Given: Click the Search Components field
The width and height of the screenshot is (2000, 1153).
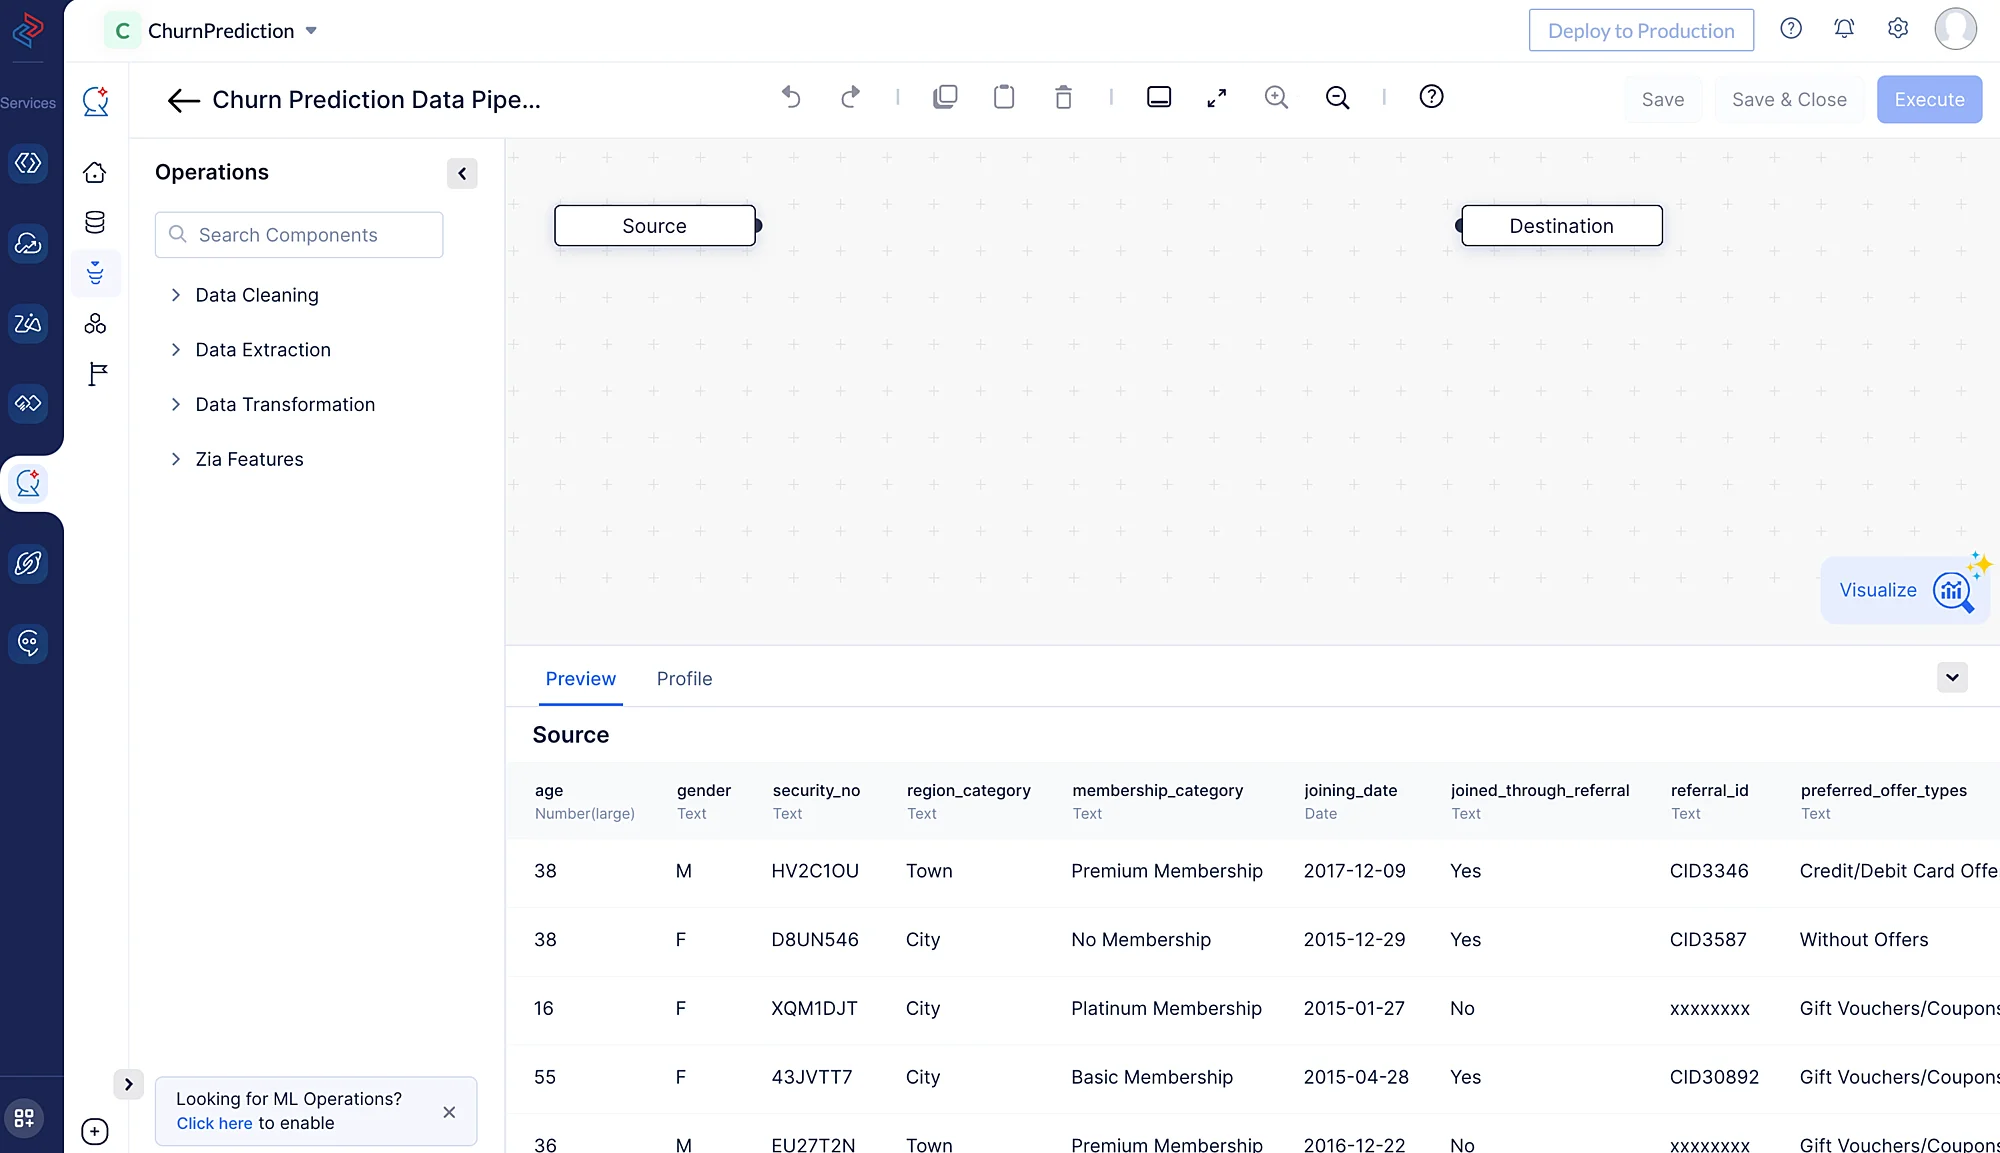Looking at the screenshot, I should (x=299, y=235).
